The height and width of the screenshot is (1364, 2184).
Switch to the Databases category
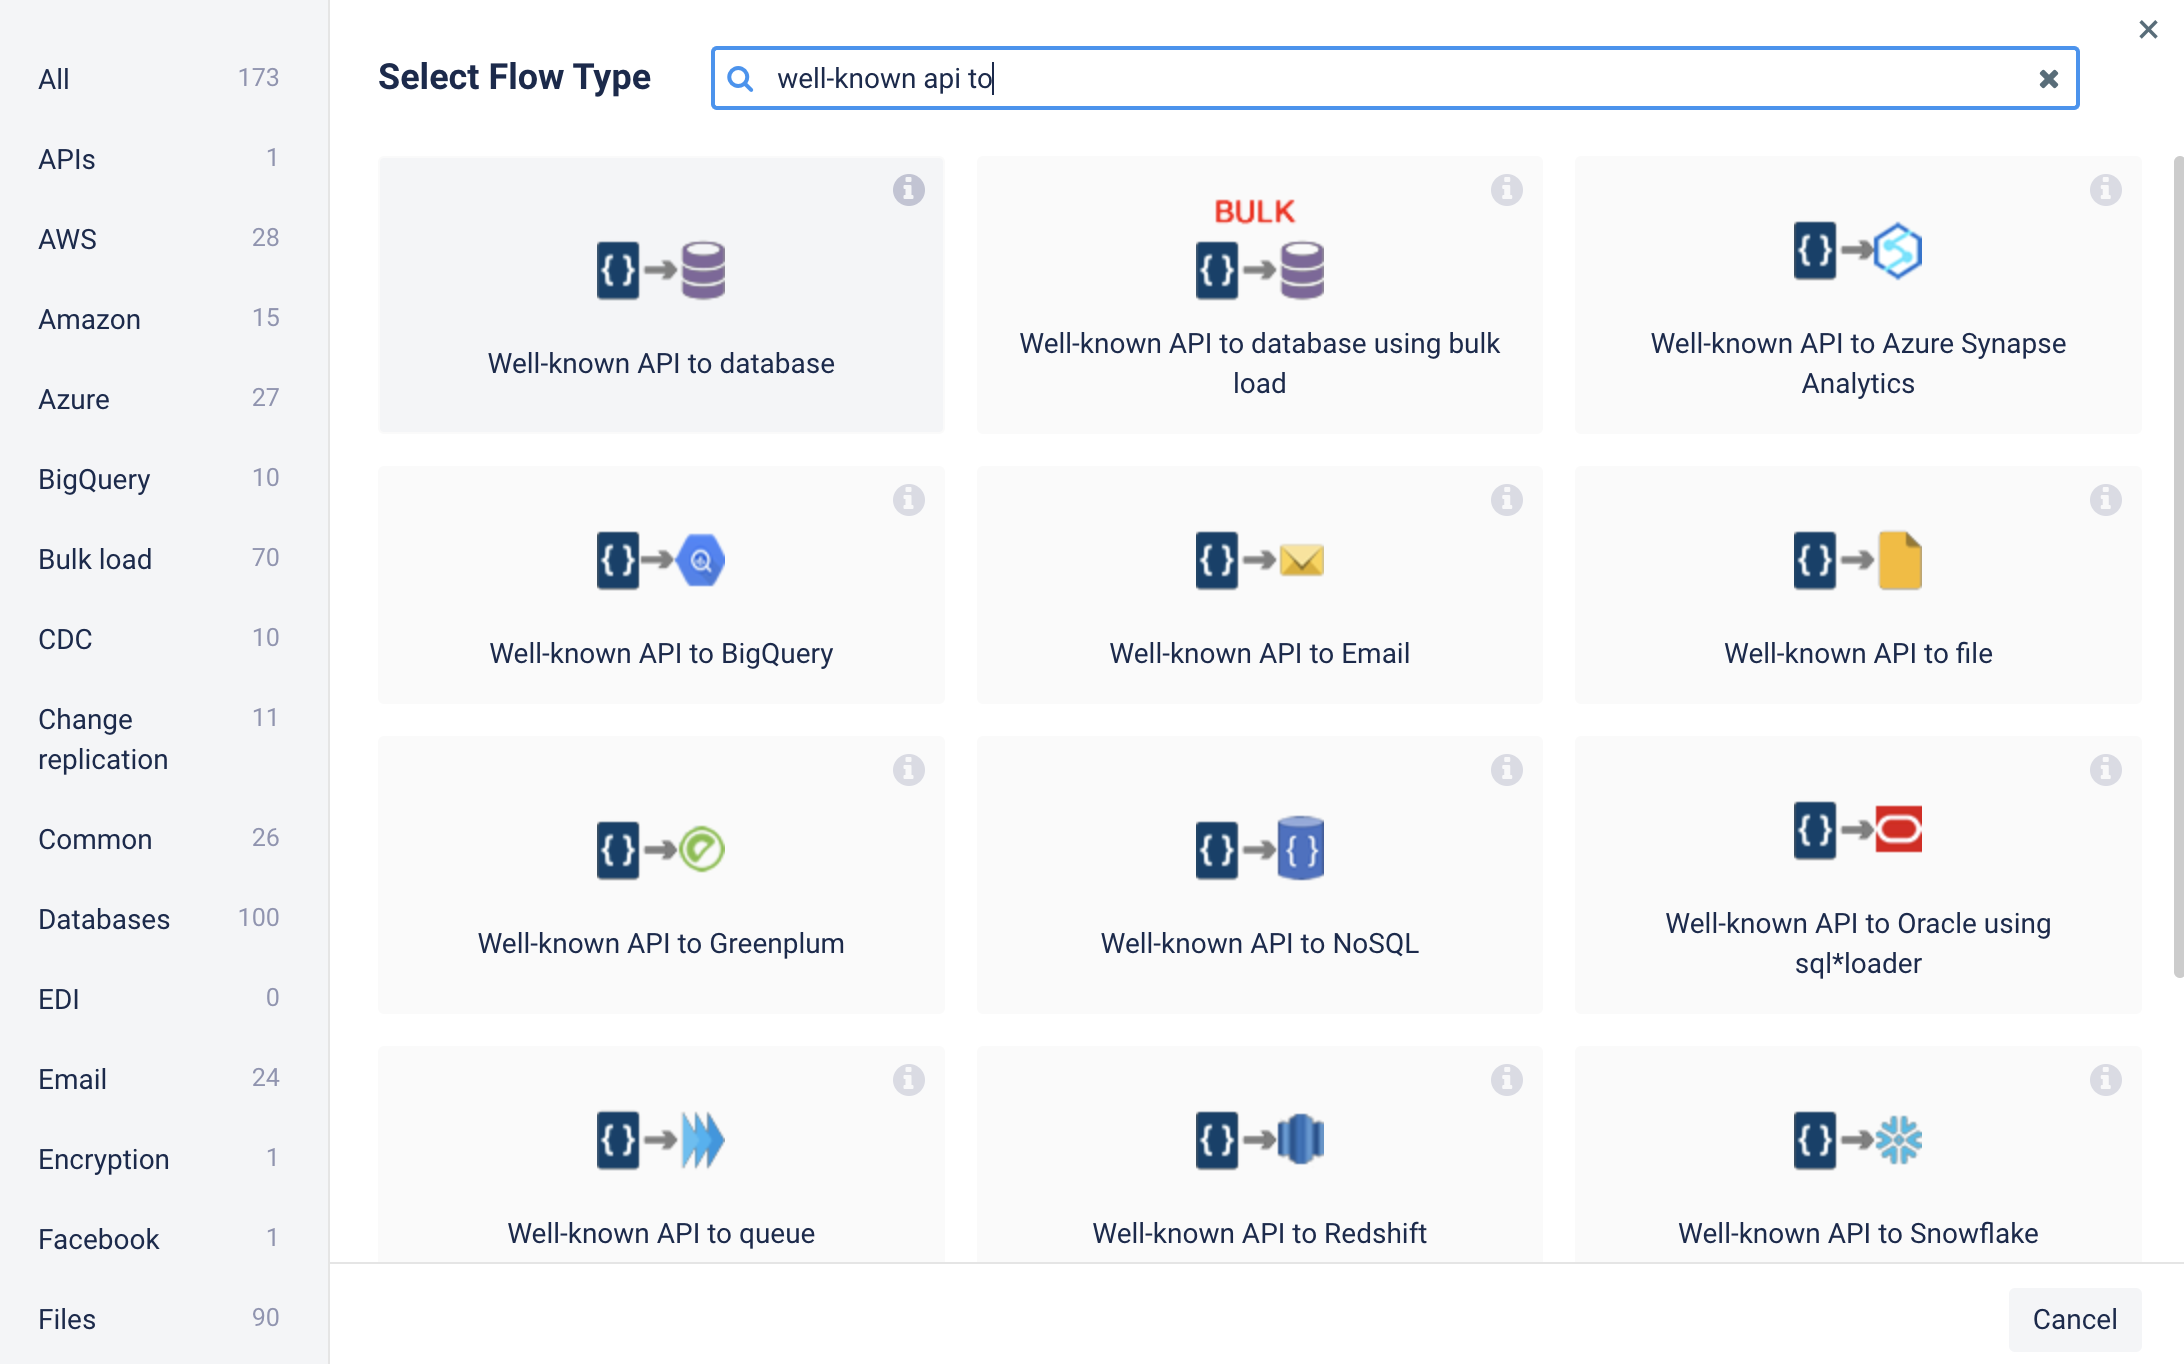(104, 919)
